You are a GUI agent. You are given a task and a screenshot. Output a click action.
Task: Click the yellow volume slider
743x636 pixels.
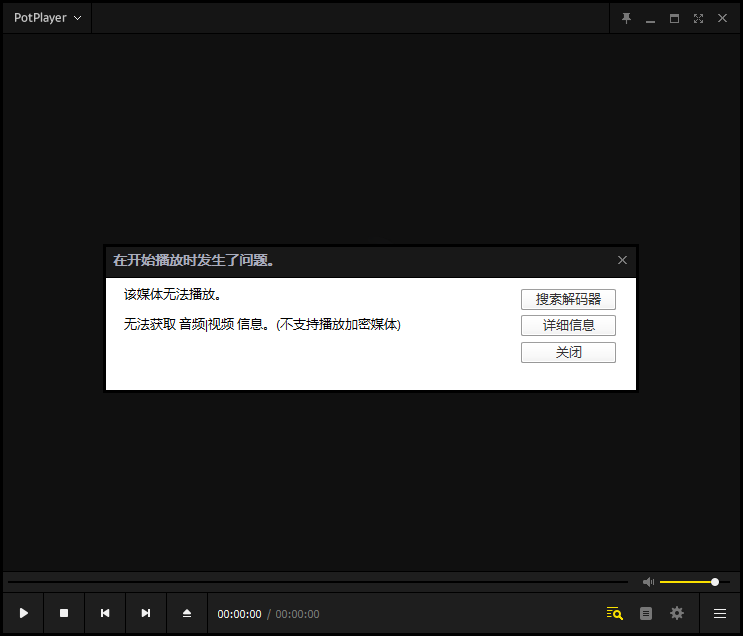[688, 582]
